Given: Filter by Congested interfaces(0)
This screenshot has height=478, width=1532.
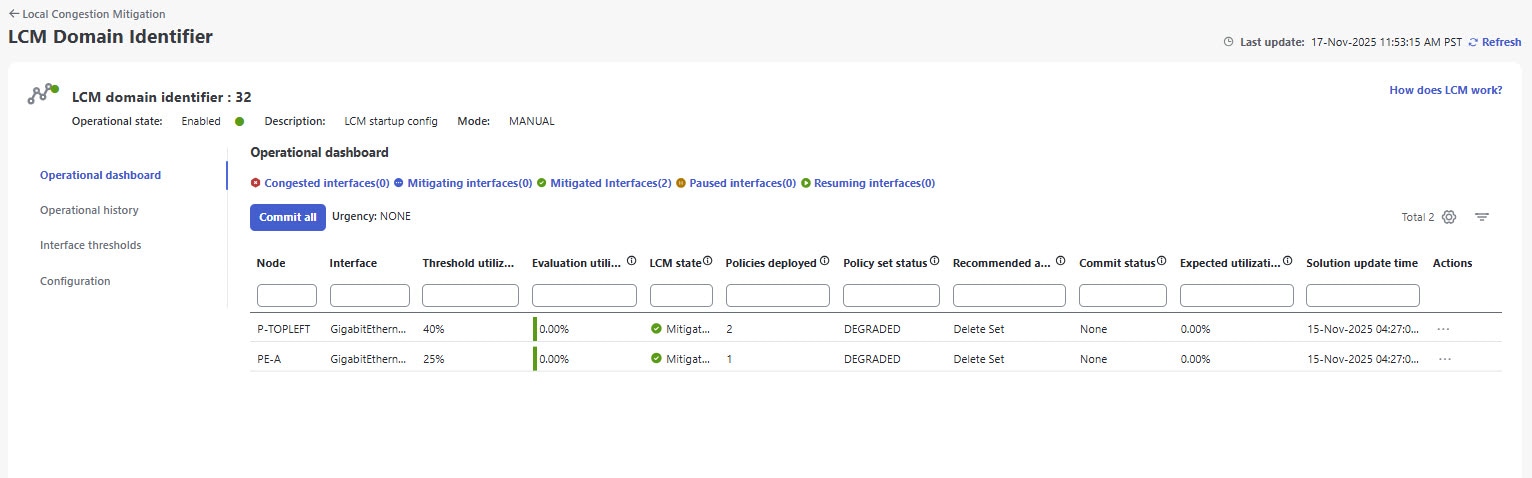Looking at the screenshot, I should (x=320, y=183).
